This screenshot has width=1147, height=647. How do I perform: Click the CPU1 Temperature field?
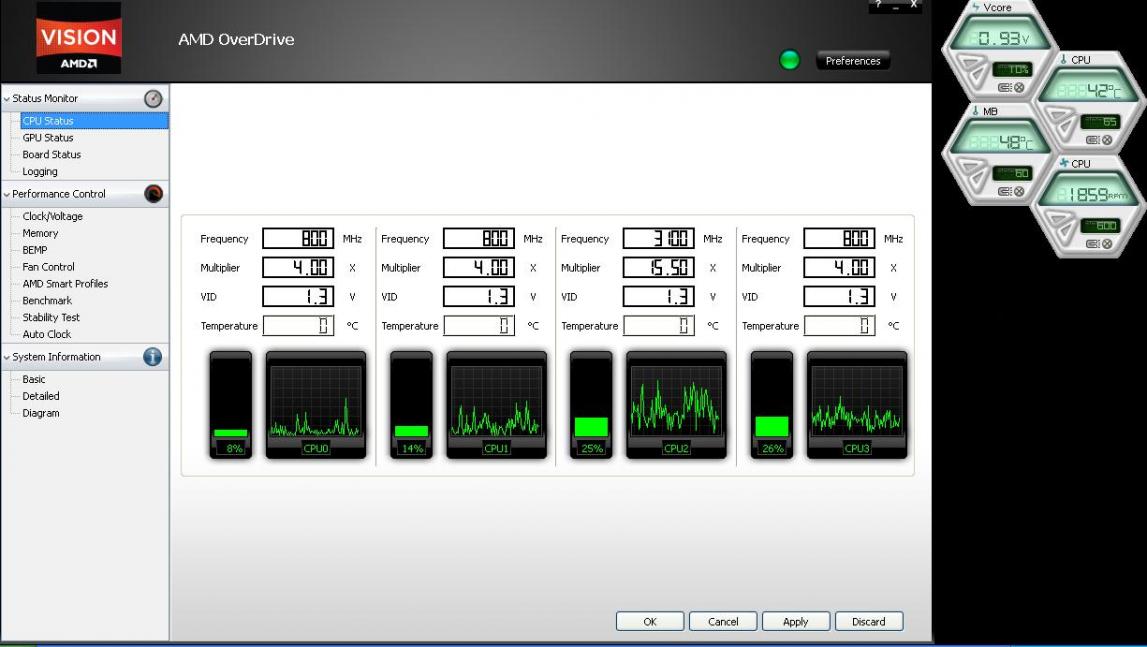click(x=478, y=326)
